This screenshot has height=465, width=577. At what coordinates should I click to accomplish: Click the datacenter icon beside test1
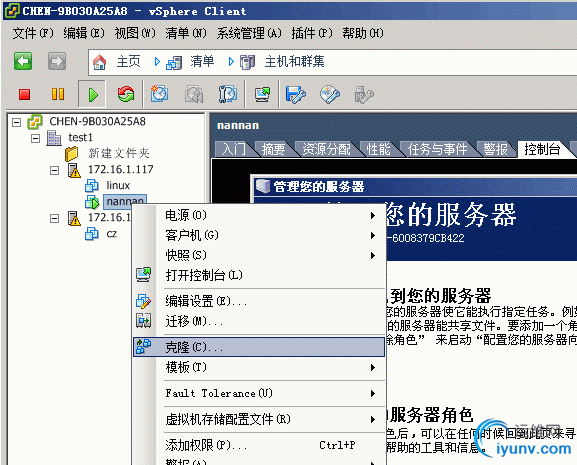click(x=54, y=138)
